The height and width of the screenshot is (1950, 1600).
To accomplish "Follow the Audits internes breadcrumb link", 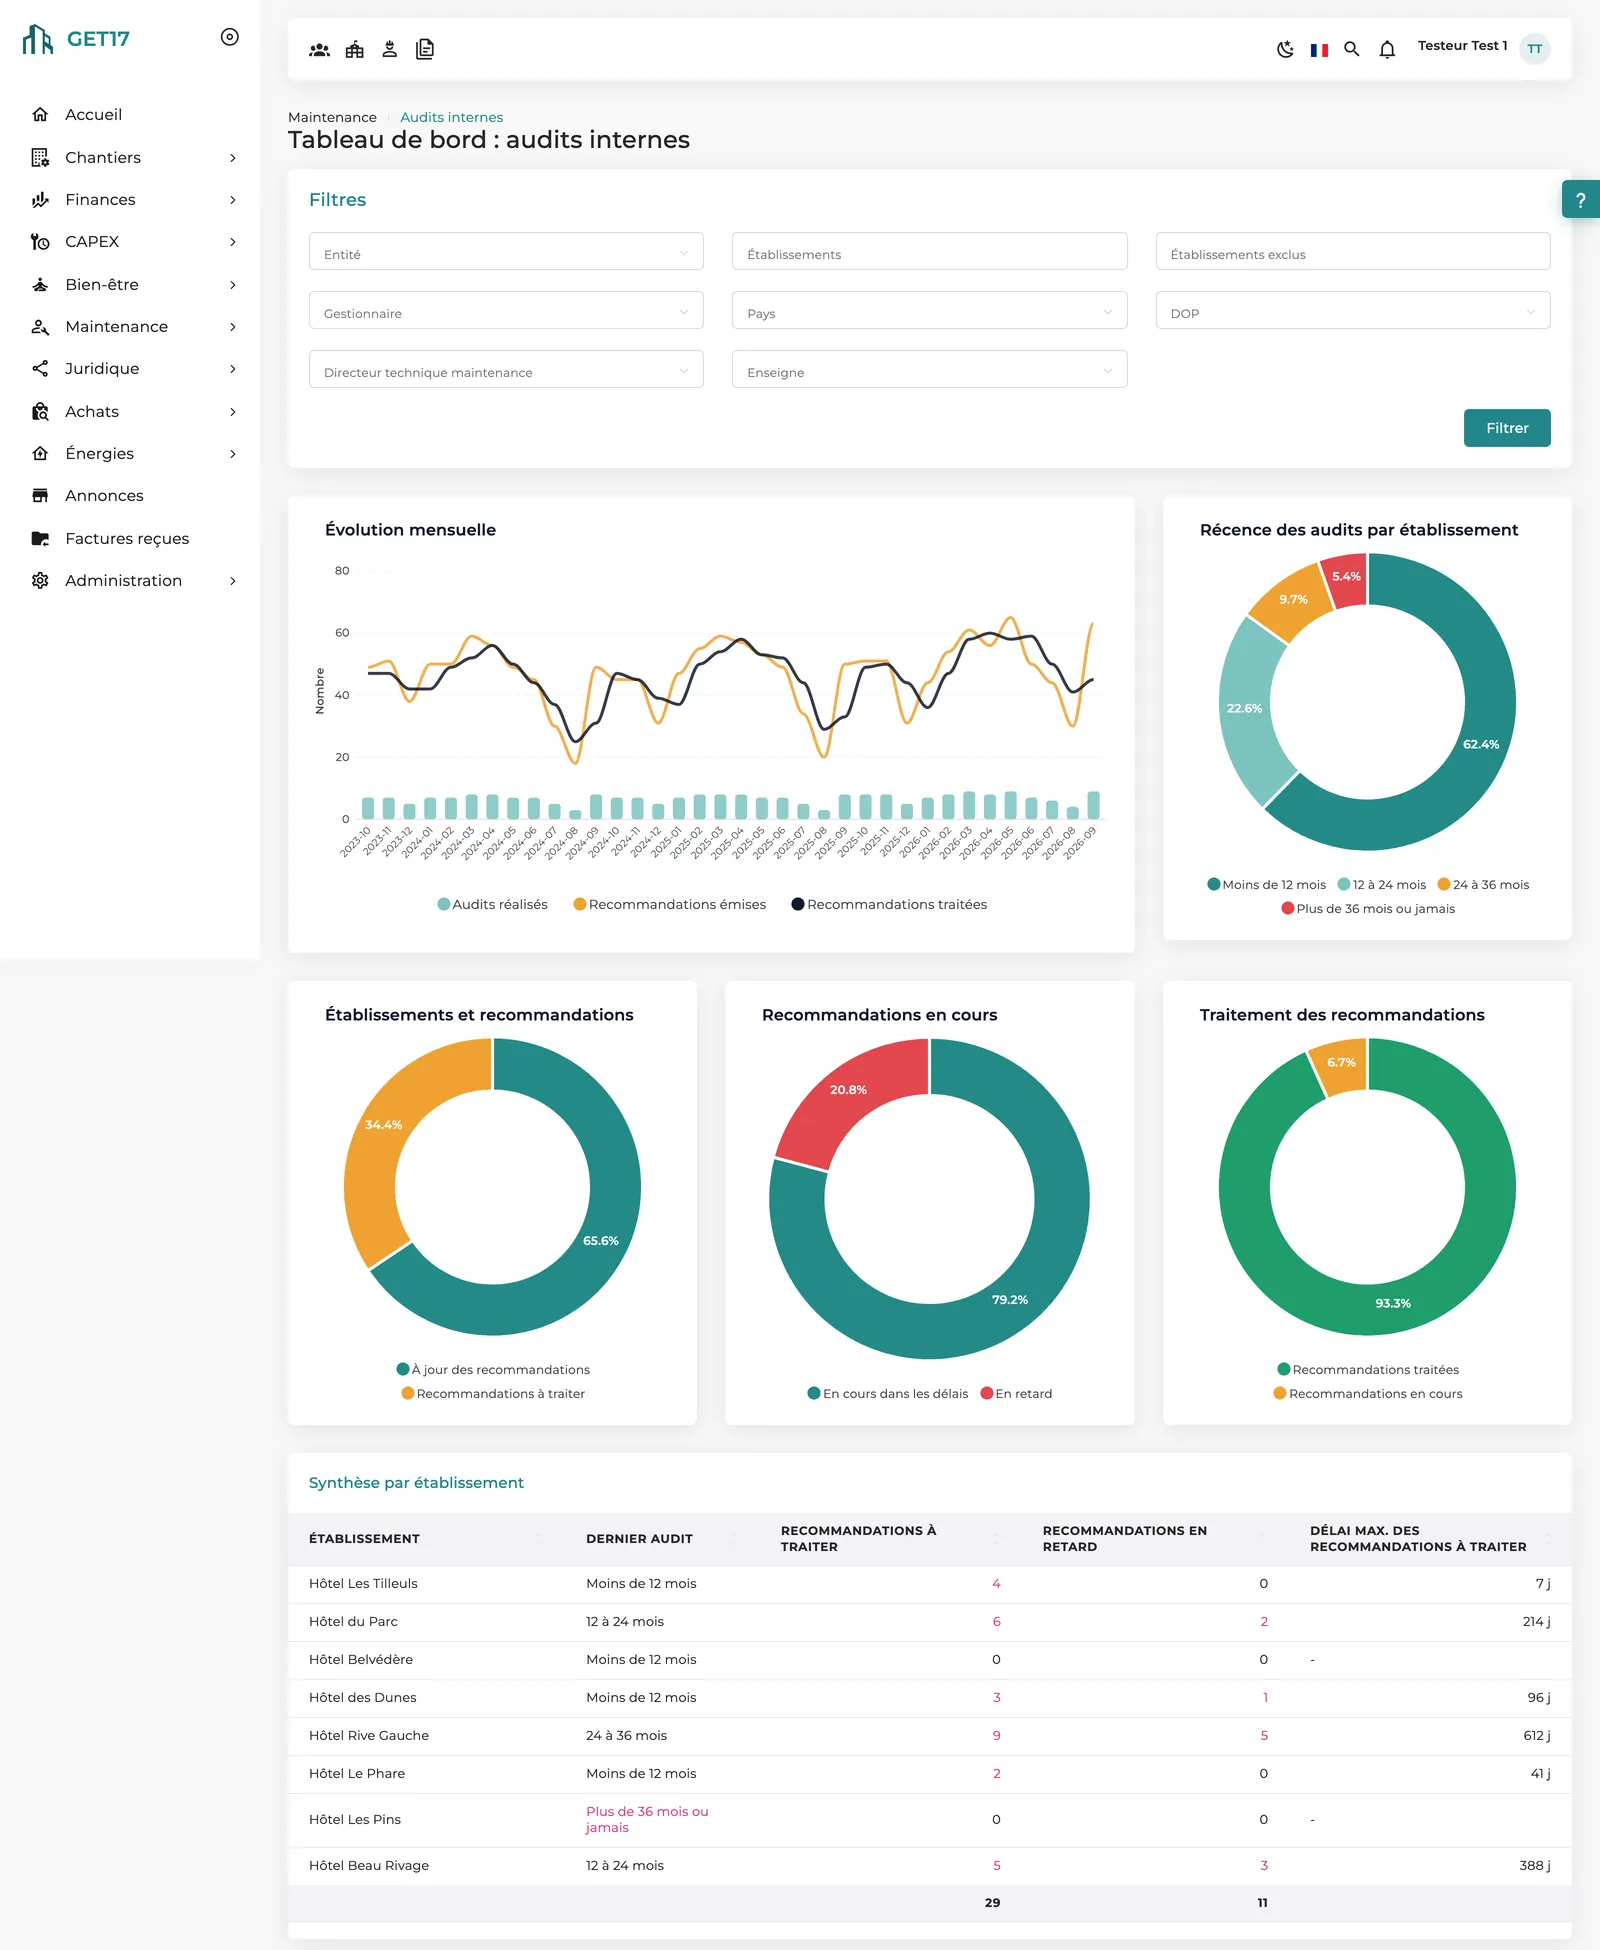I will click(x=451, y=117).
